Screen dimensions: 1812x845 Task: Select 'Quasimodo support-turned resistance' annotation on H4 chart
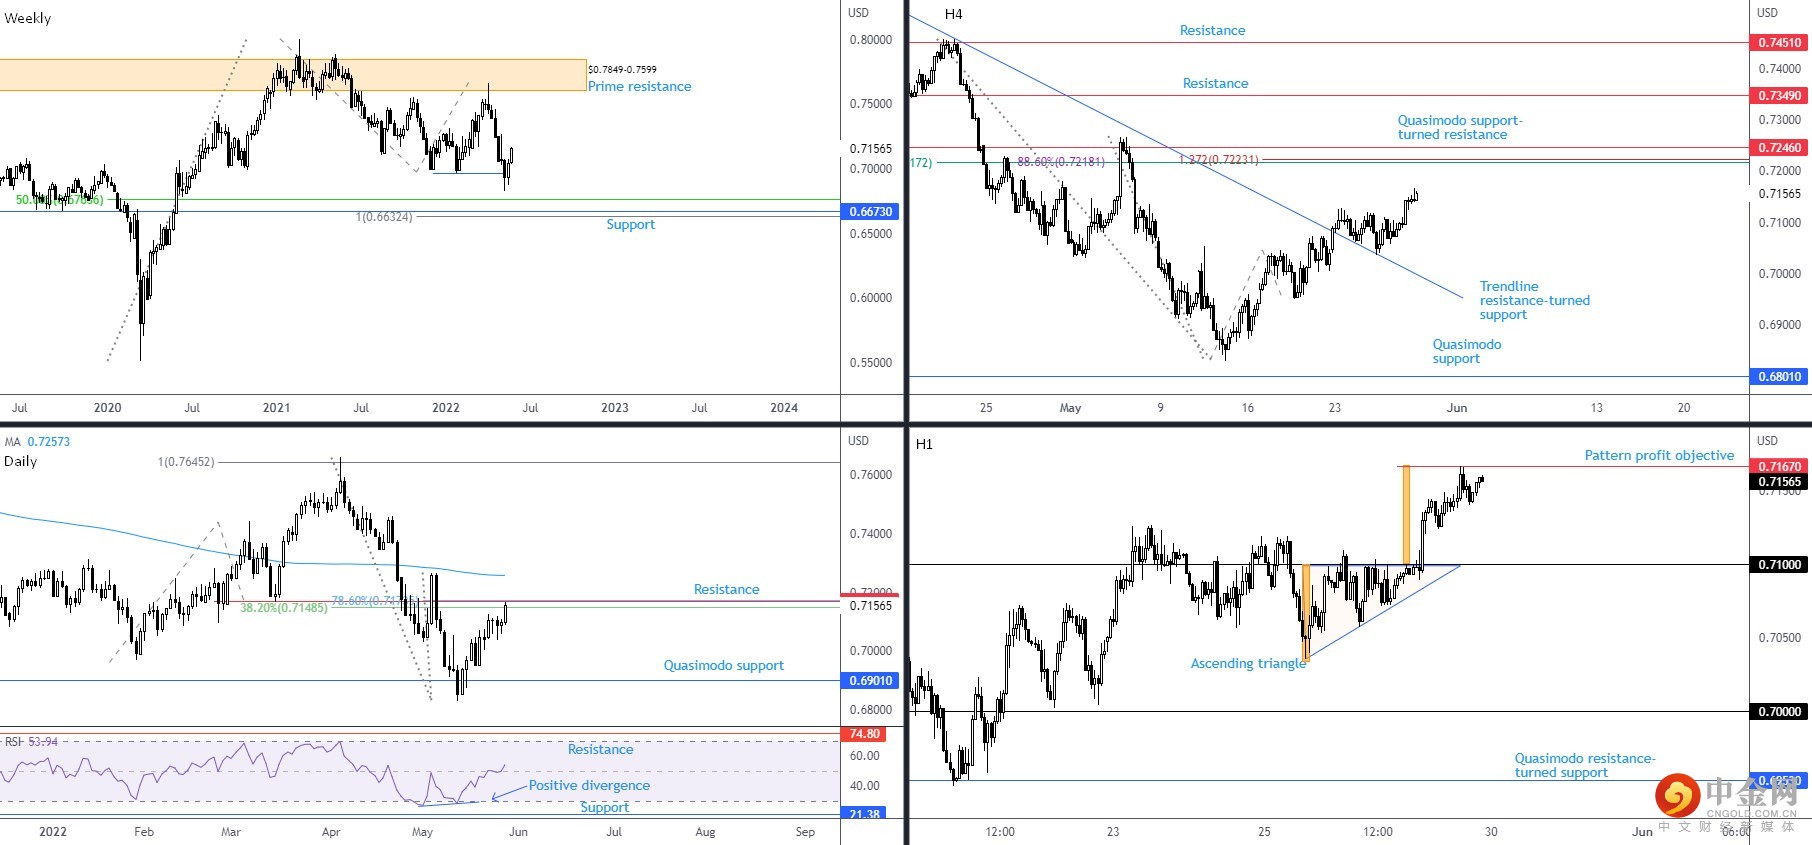(x=1459, y=127)
